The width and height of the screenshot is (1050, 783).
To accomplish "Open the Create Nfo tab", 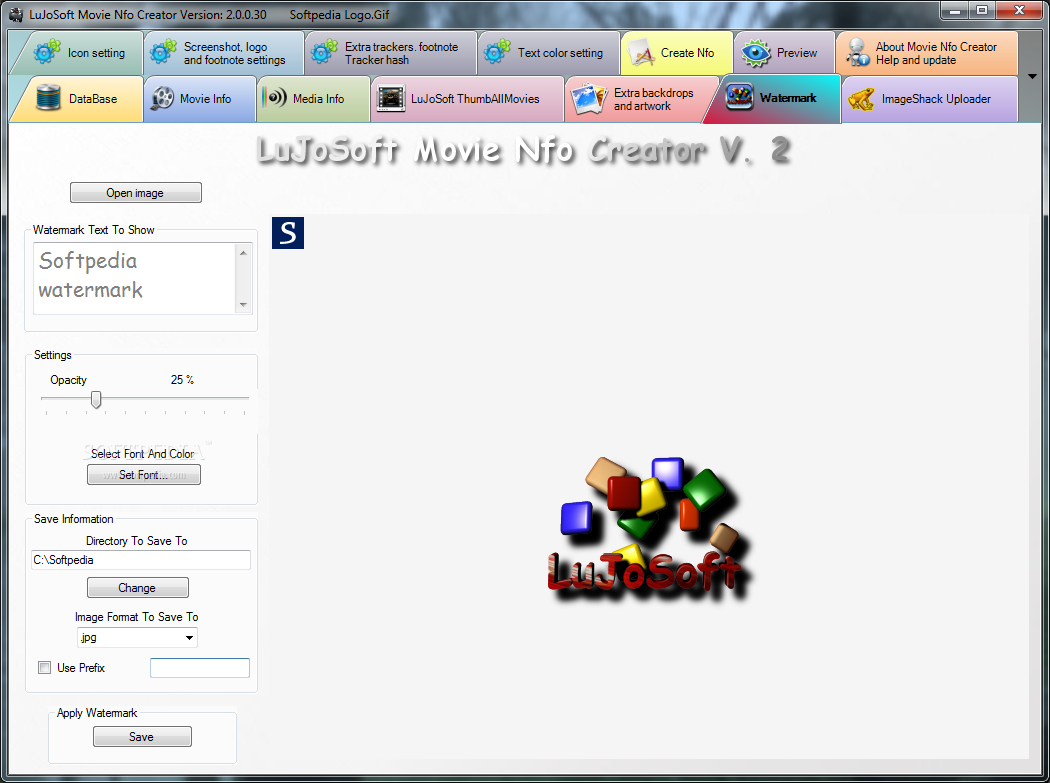I will [x=676, y=53].
